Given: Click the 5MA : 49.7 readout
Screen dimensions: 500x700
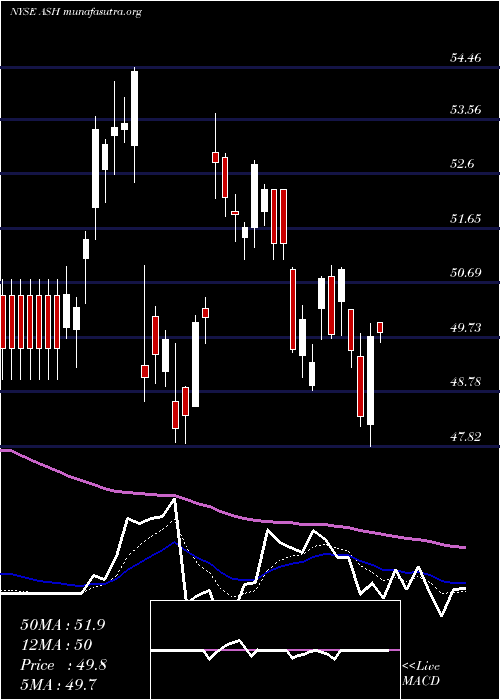Looking at the screenshot, I should (x=59, y=684).
